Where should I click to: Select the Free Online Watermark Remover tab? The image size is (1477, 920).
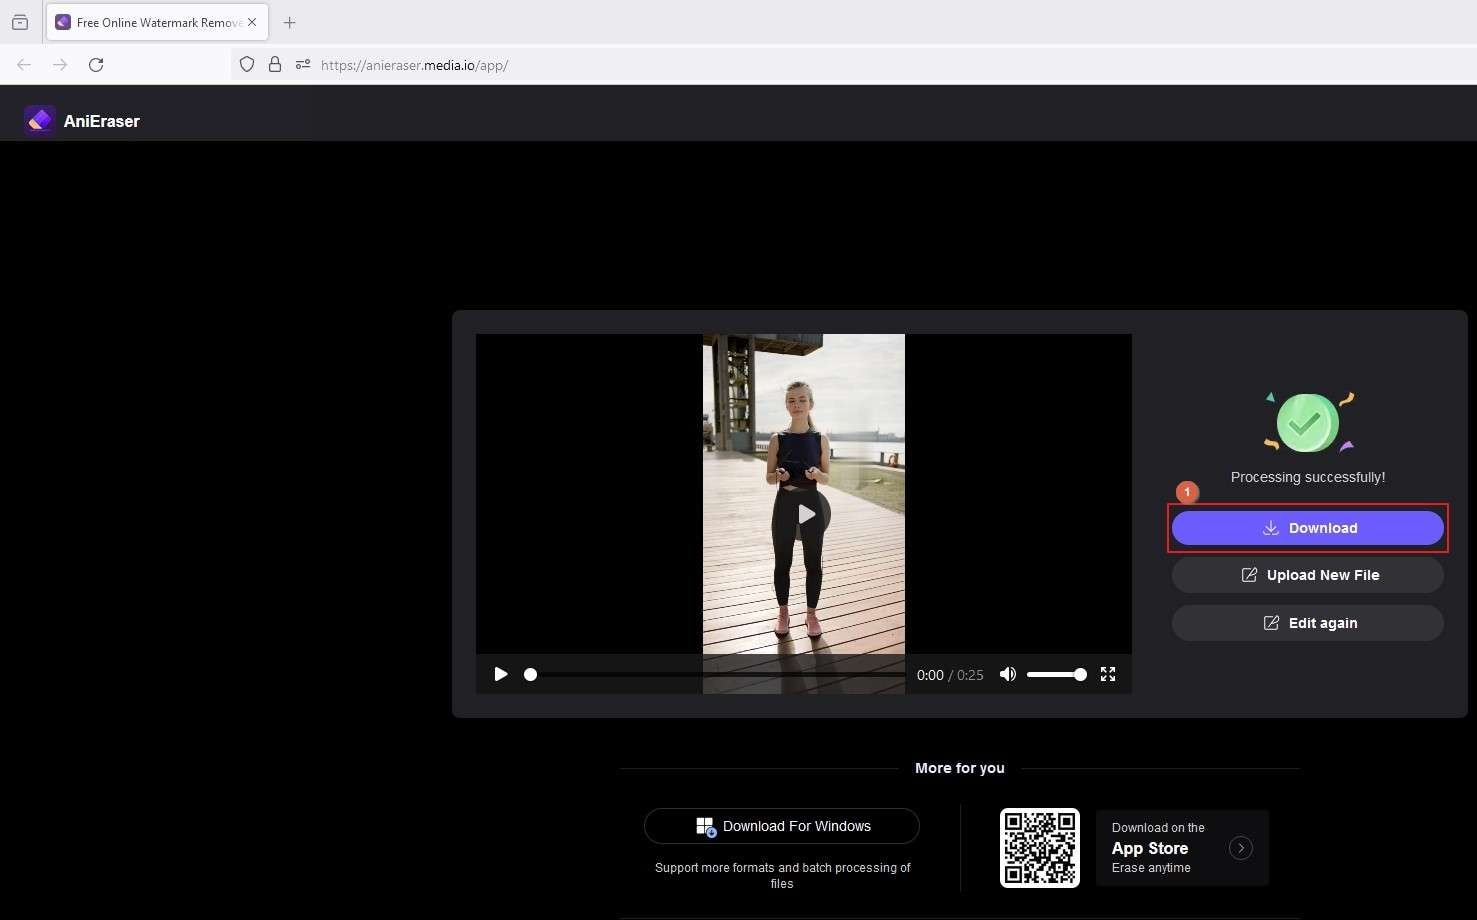pos(157,22)
